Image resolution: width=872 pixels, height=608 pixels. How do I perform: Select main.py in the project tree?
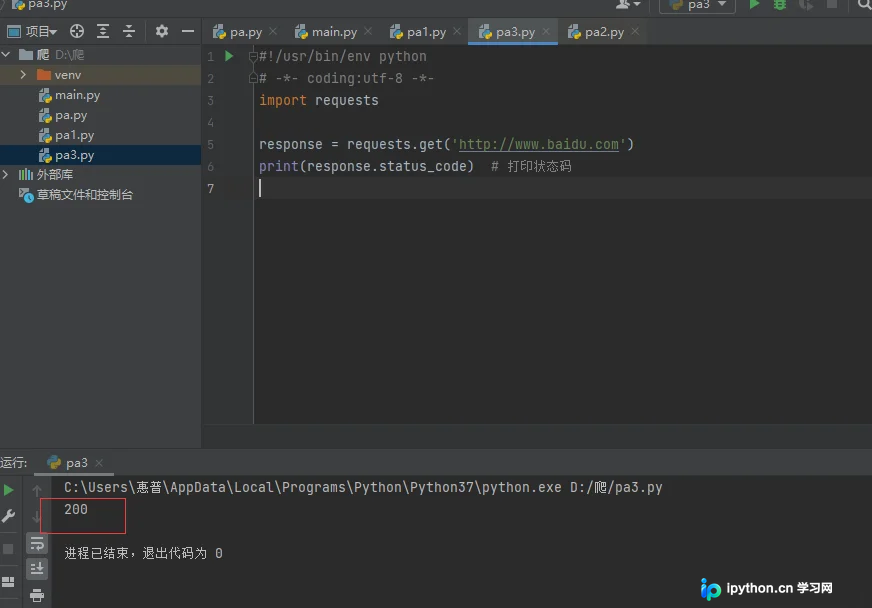(x=77, y=95)
